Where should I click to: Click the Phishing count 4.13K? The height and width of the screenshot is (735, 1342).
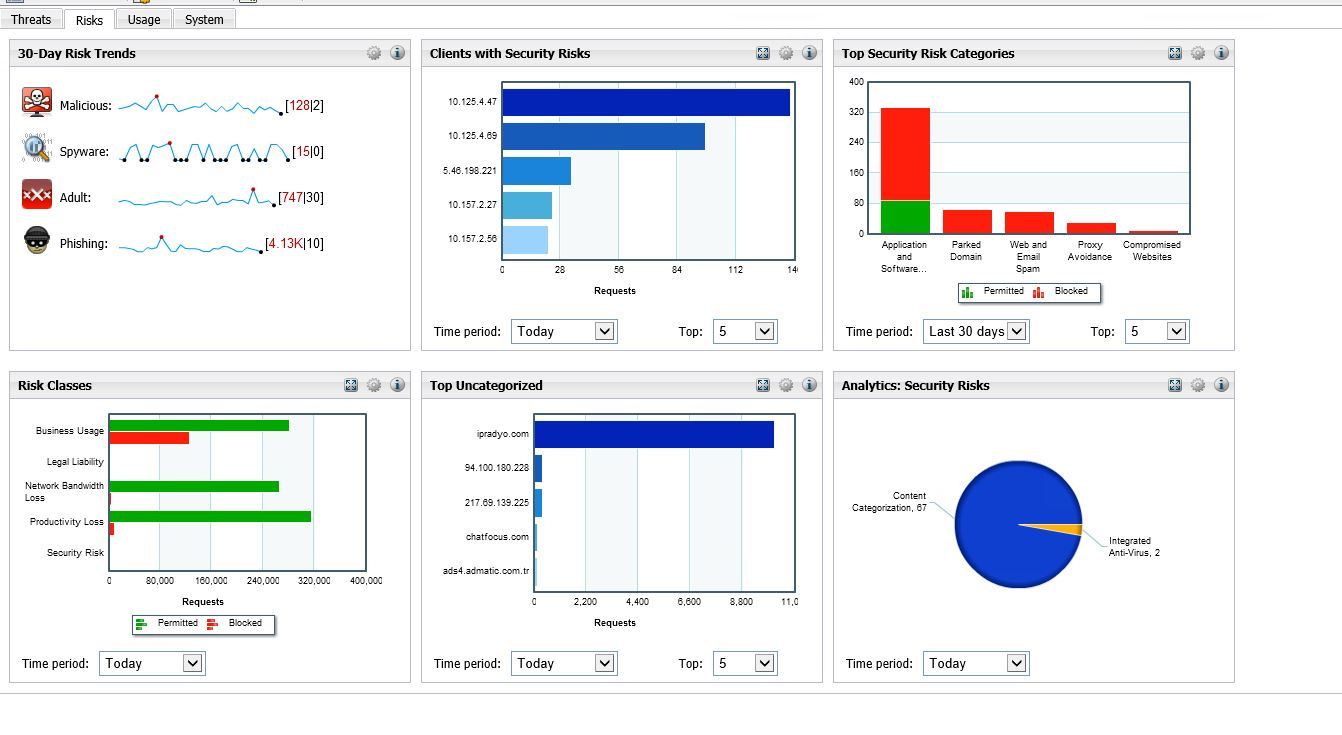285,243
